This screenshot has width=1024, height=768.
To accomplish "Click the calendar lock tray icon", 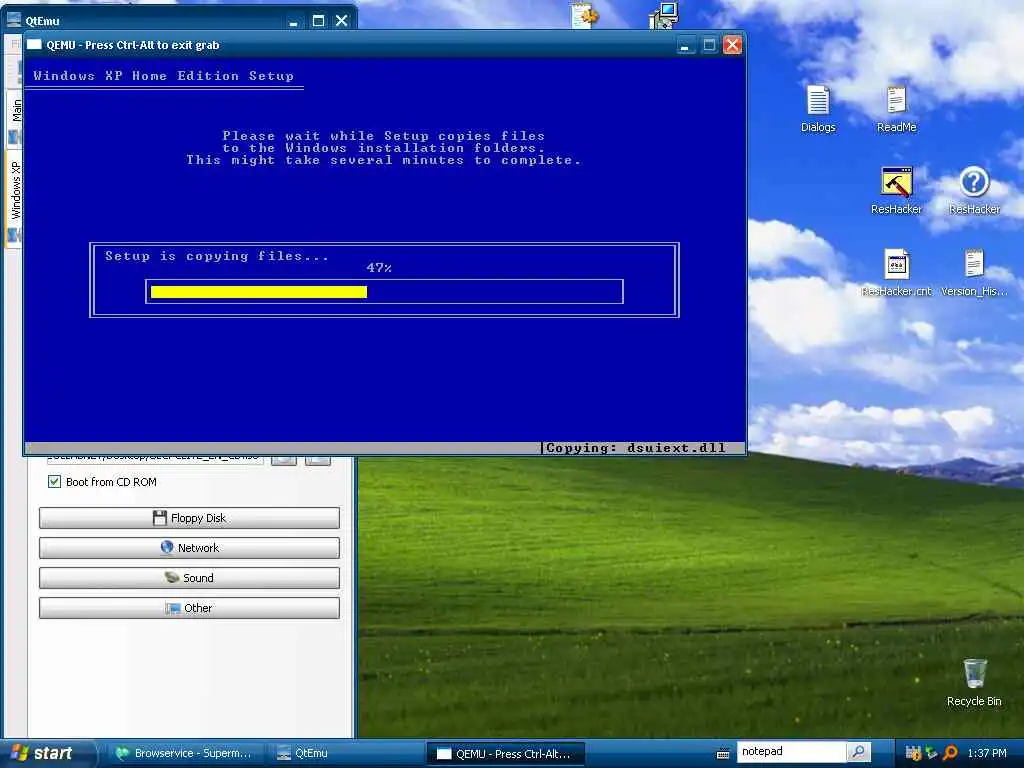I will click(913, 753).
